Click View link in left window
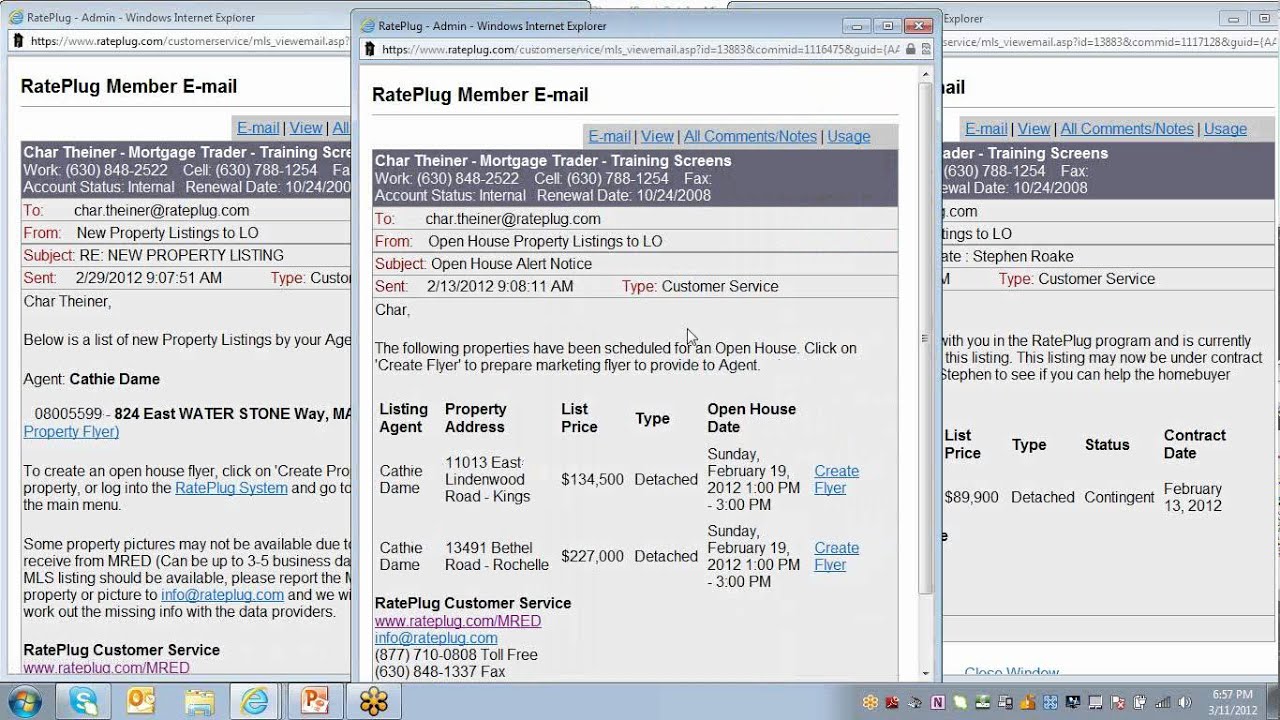 (x=306, y=128)
